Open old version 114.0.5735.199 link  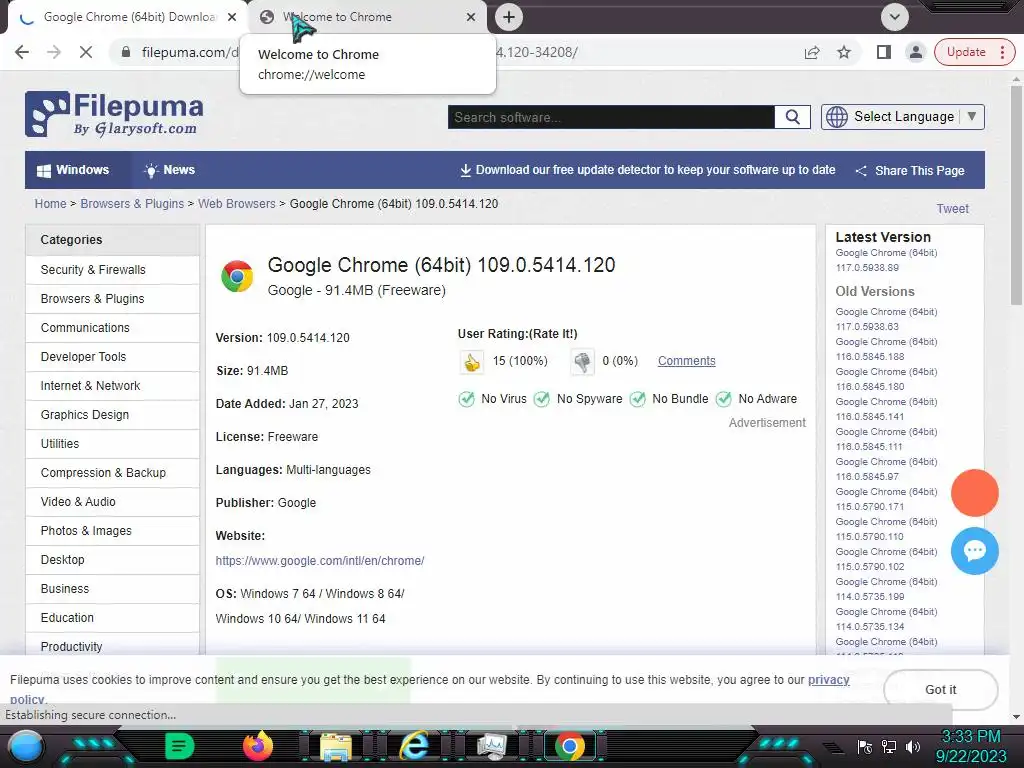886,589
